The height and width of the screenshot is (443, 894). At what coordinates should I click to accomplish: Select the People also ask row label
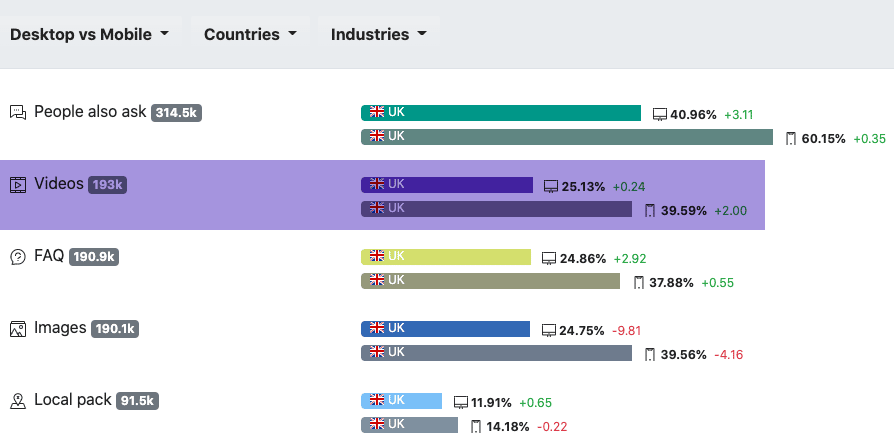pos(90,112)
